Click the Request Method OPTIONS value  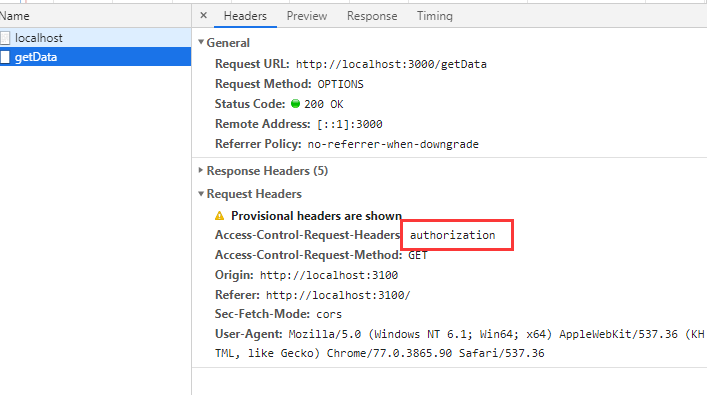click(340, 84)
